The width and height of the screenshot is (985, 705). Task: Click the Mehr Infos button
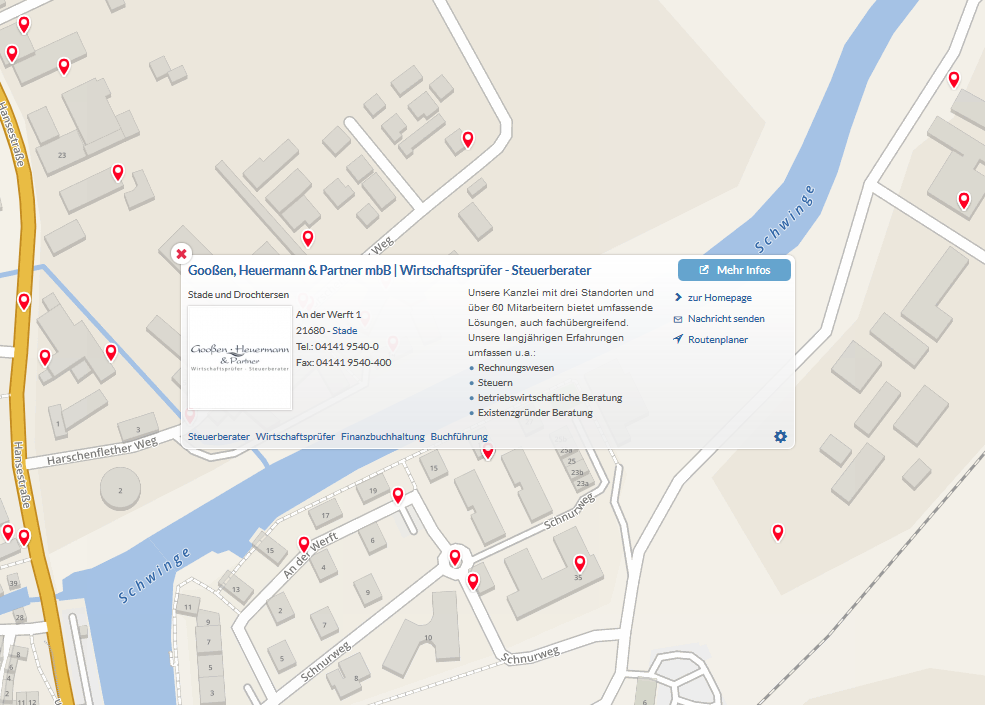734,270
